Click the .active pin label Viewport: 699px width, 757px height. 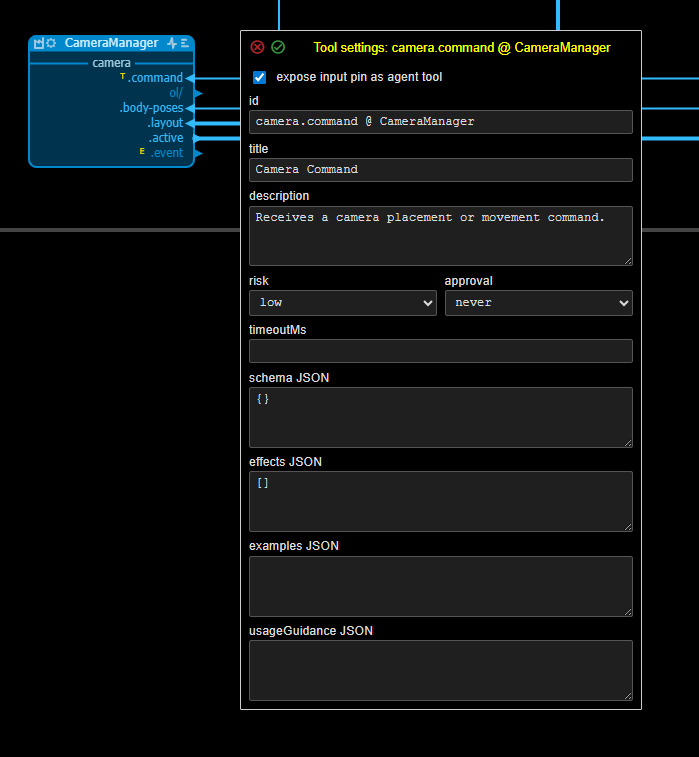click(x=166, y=138)
